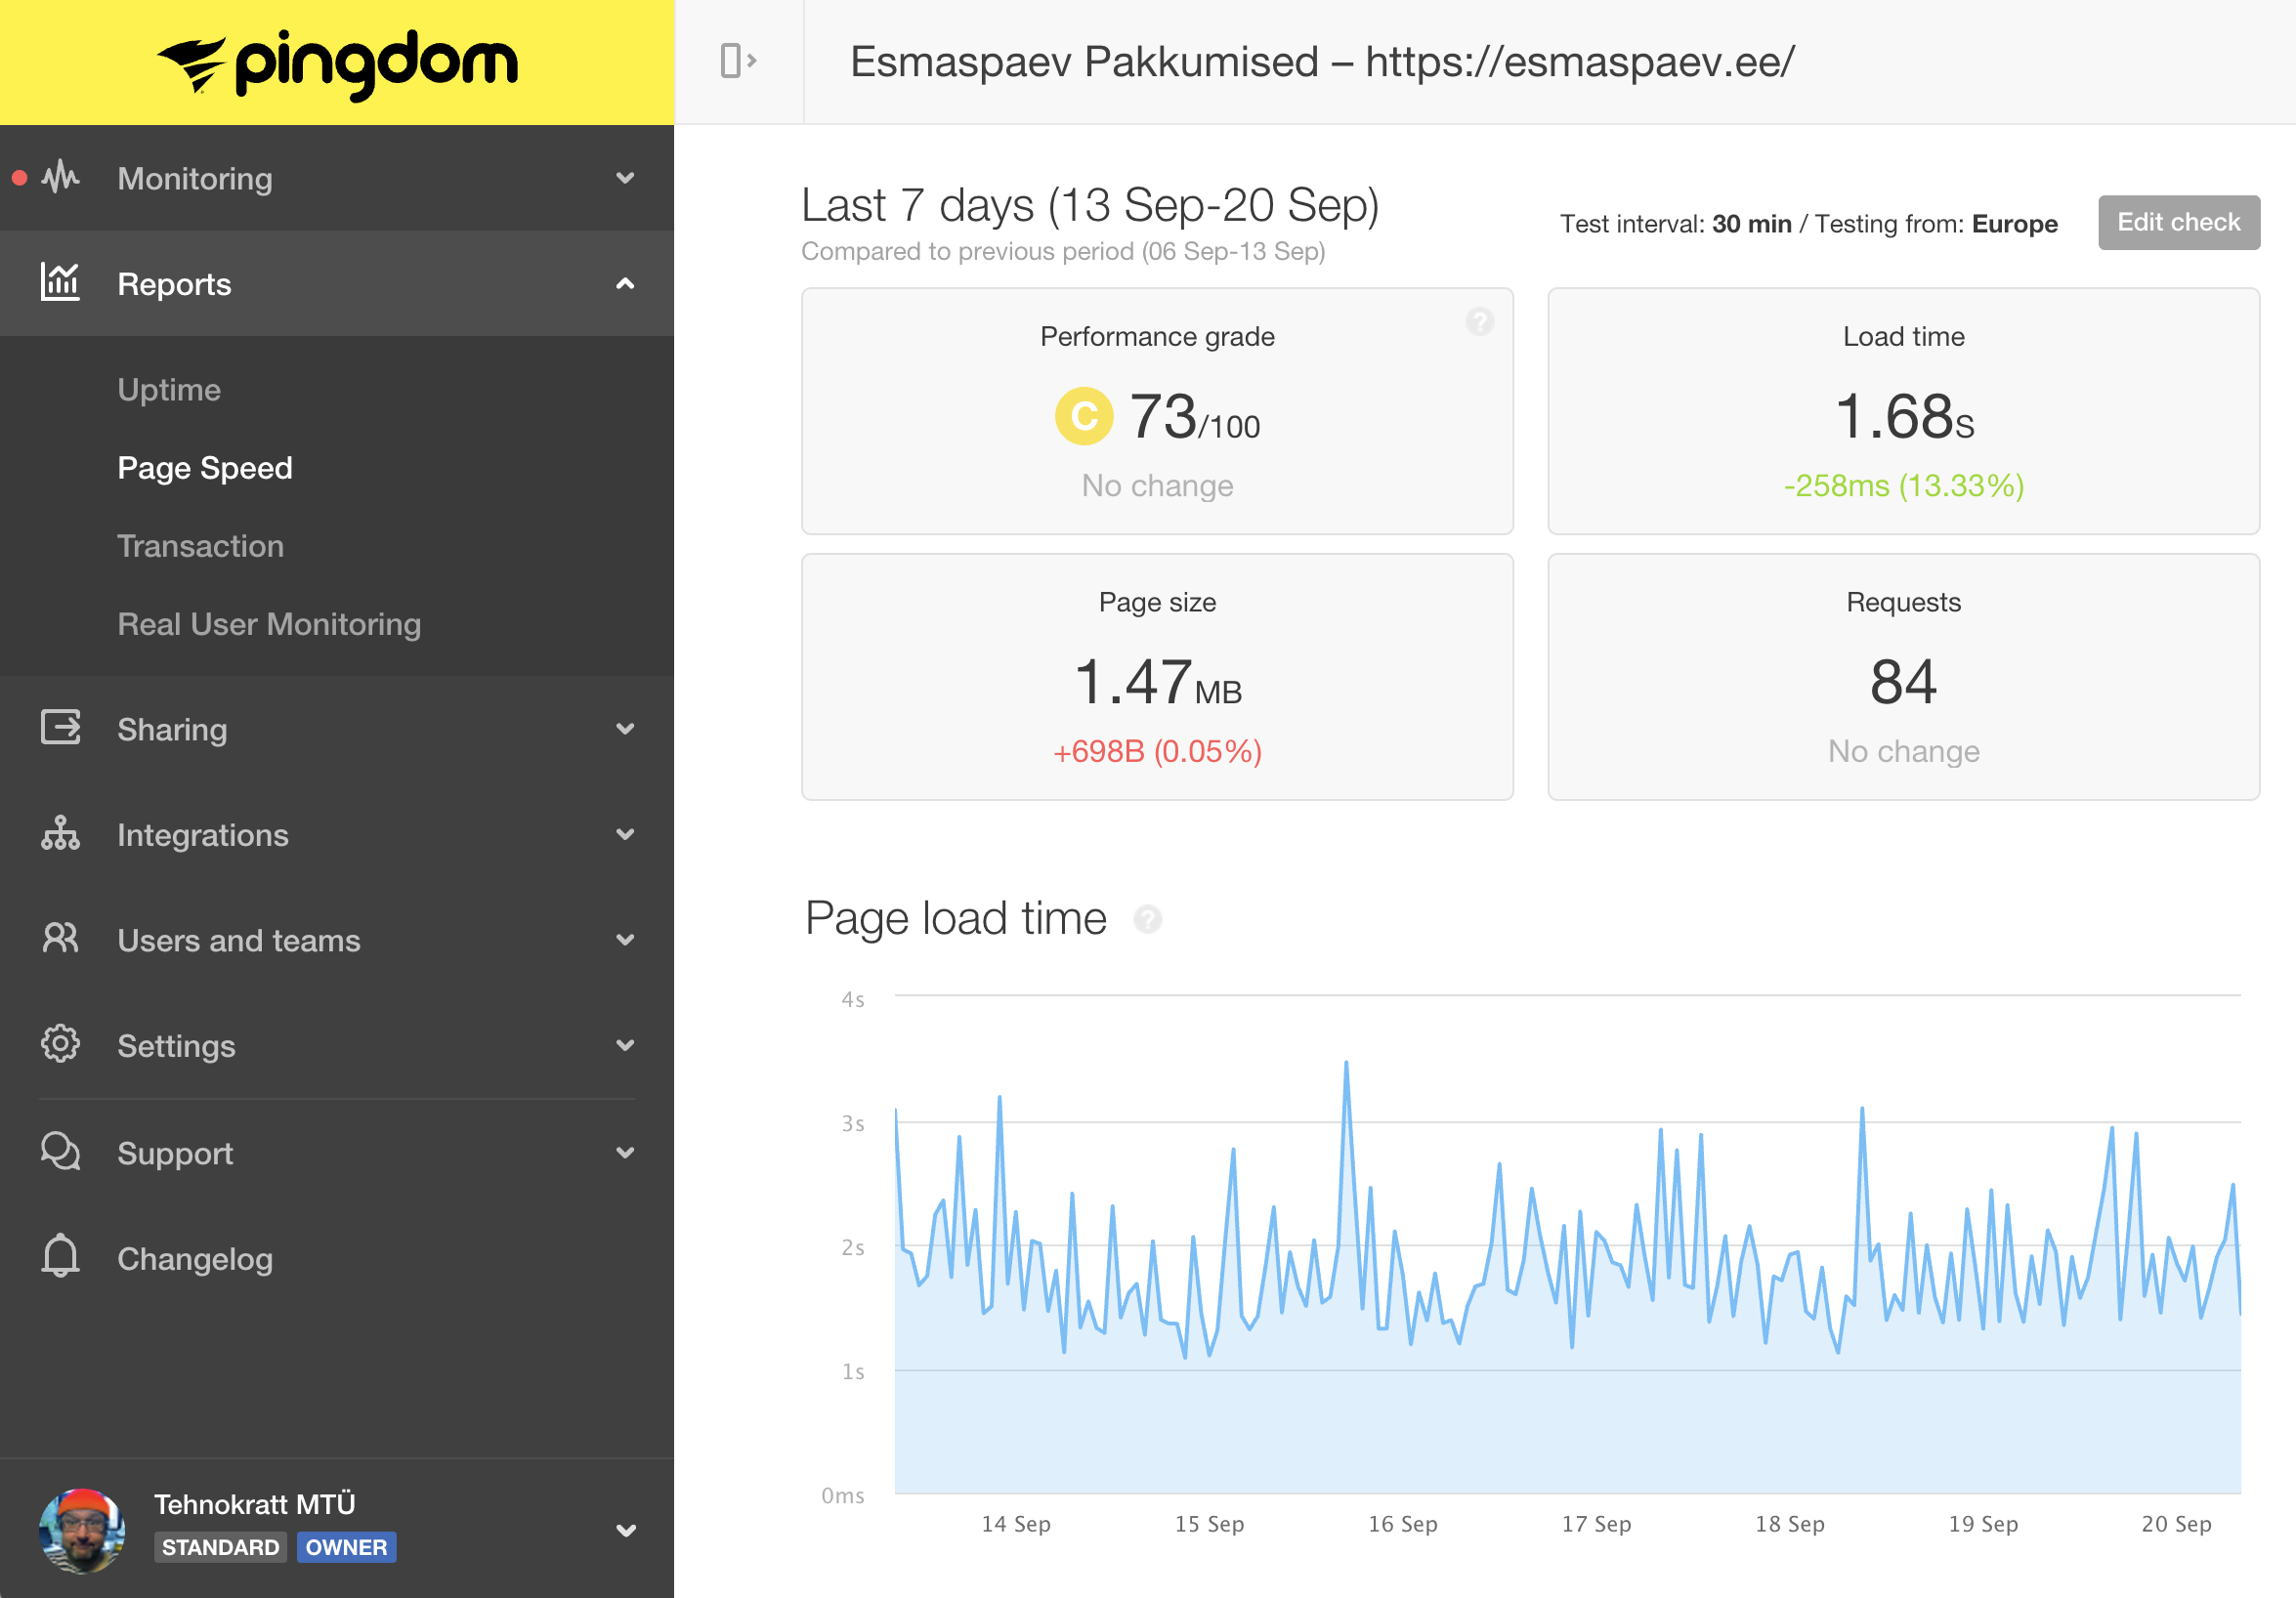Click the Performance grade 73/100 card
Viewport: 2296px width, 1598px height.
pos(1157,411)
